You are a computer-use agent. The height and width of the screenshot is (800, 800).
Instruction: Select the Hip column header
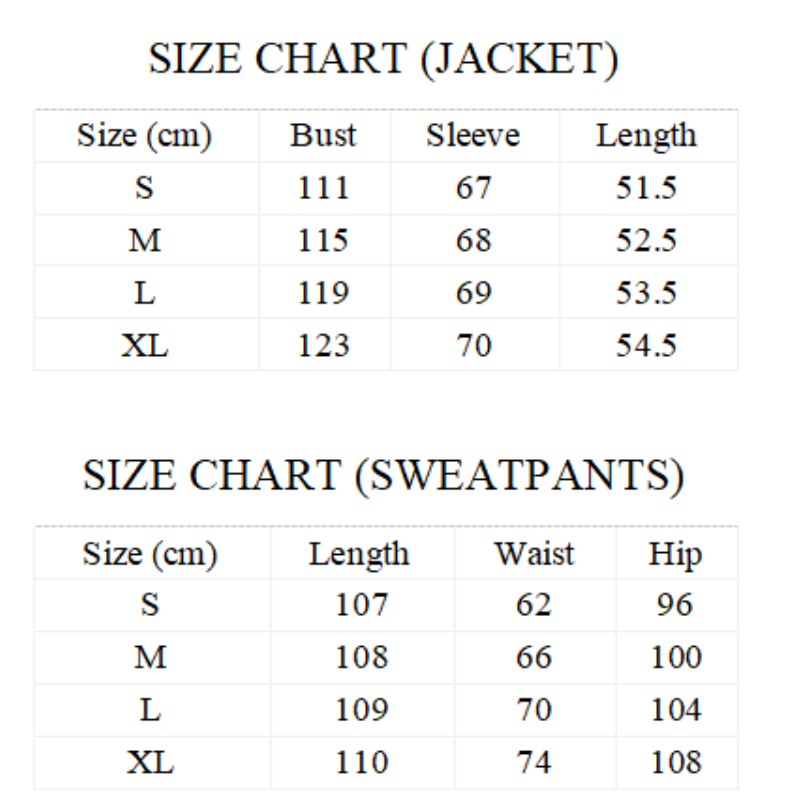coord(675,553)
